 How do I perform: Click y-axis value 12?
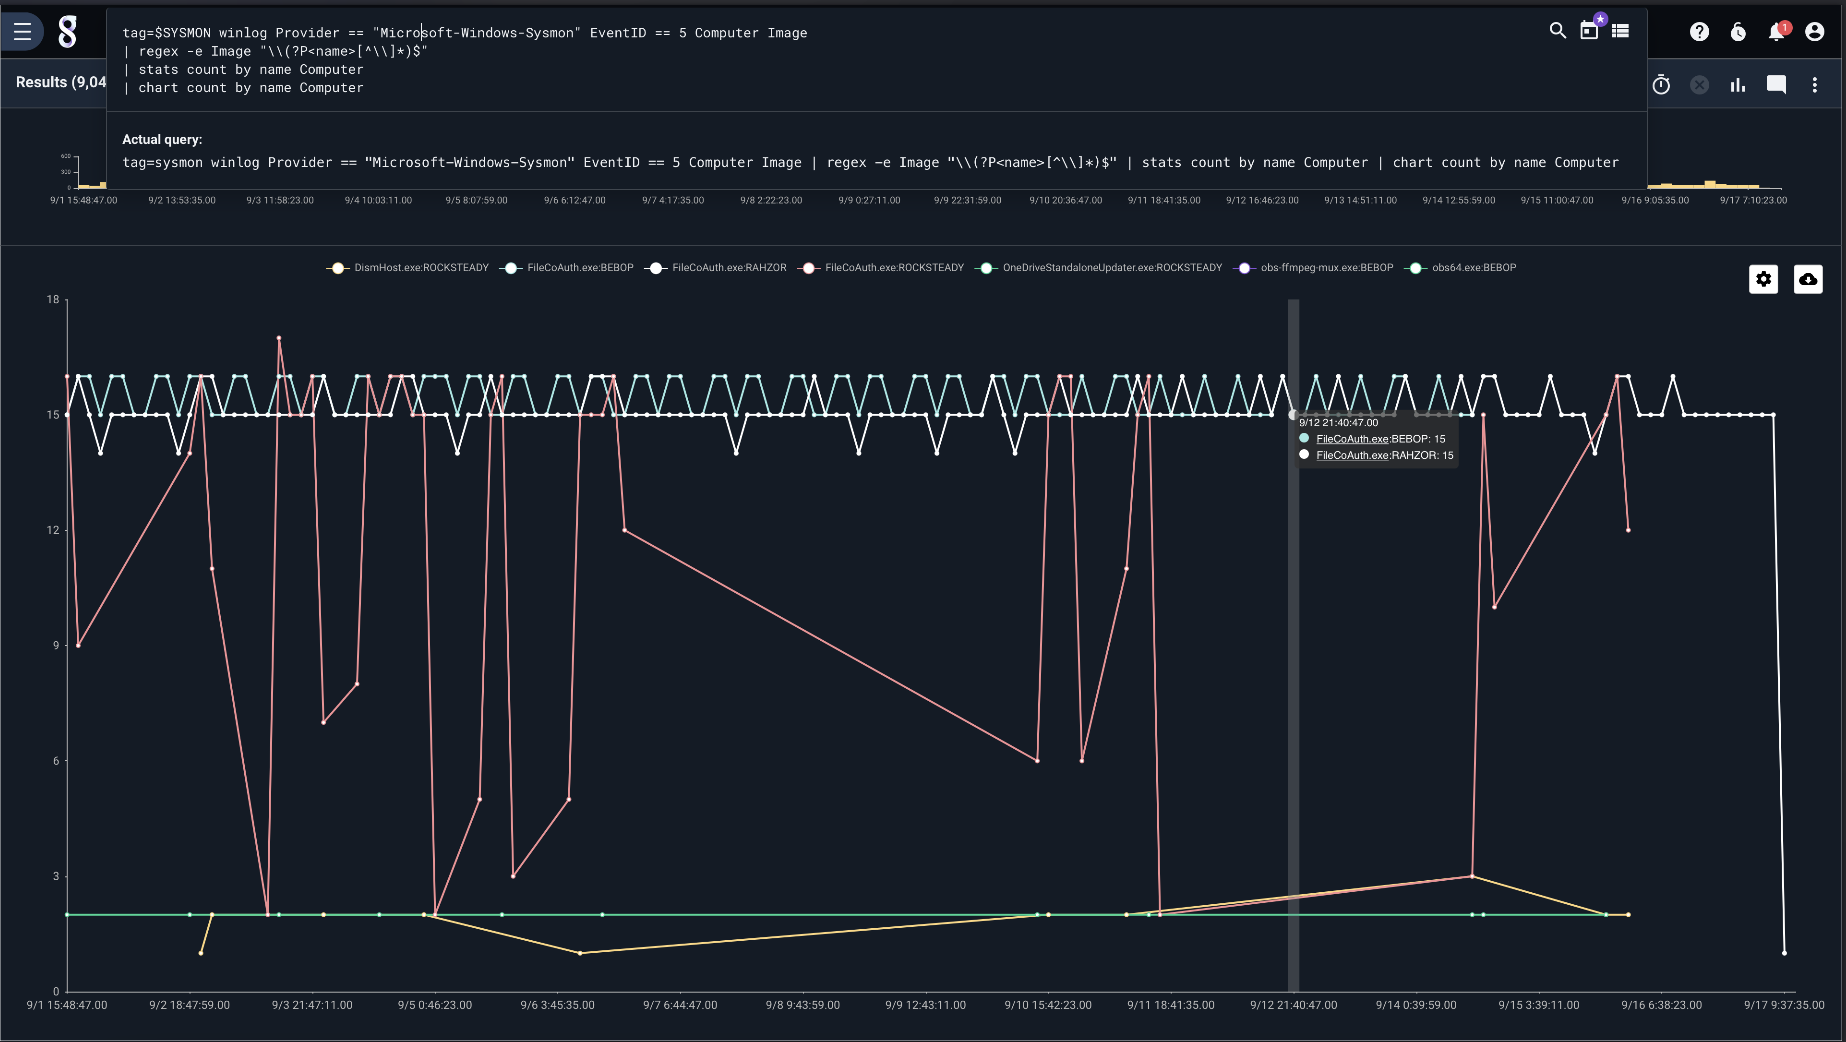point(53,530)
